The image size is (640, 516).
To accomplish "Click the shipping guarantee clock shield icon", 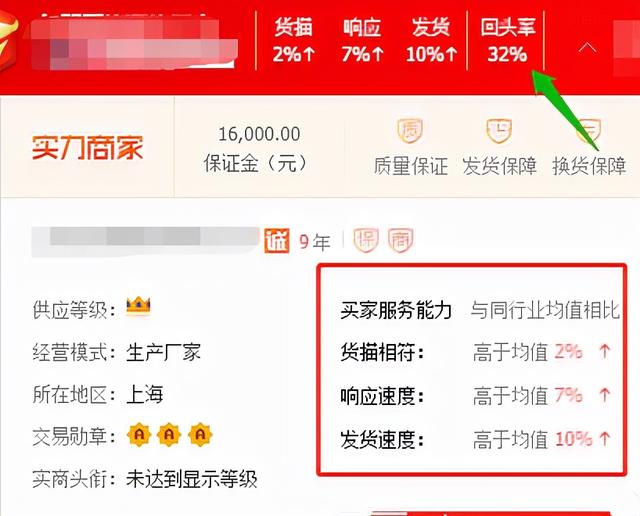I will pyautogui.click(x=499, y=131).
